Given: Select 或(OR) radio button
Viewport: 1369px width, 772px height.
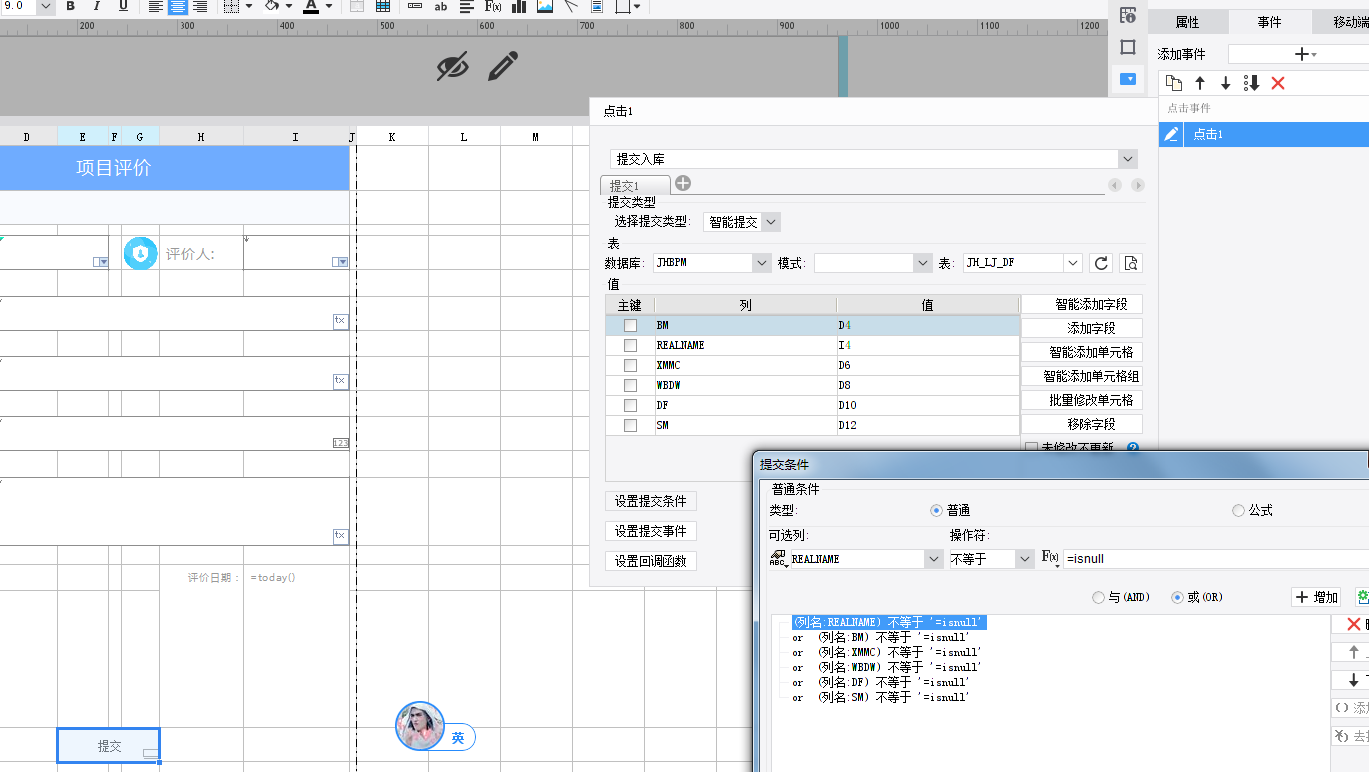Looking at the screenshot, I should (x=1177, y=597).
